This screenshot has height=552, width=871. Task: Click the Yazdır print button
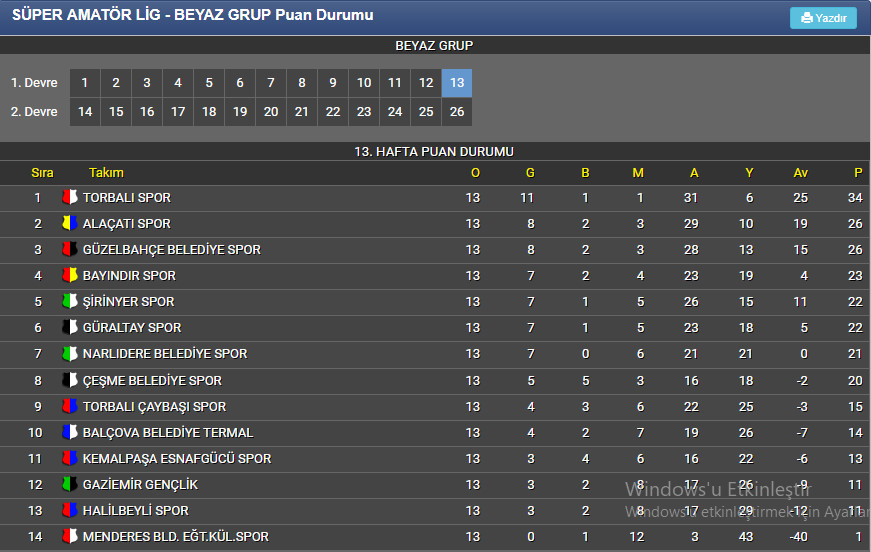click(823, 18)
